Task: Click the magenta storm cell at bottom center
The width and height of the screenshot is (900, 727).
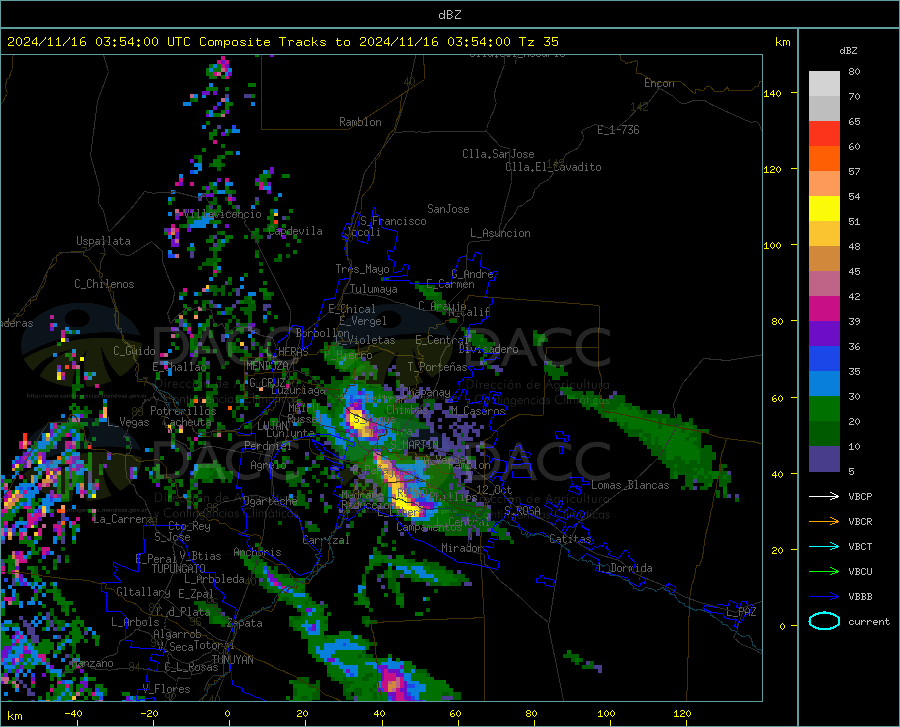Action: point(394,683)
